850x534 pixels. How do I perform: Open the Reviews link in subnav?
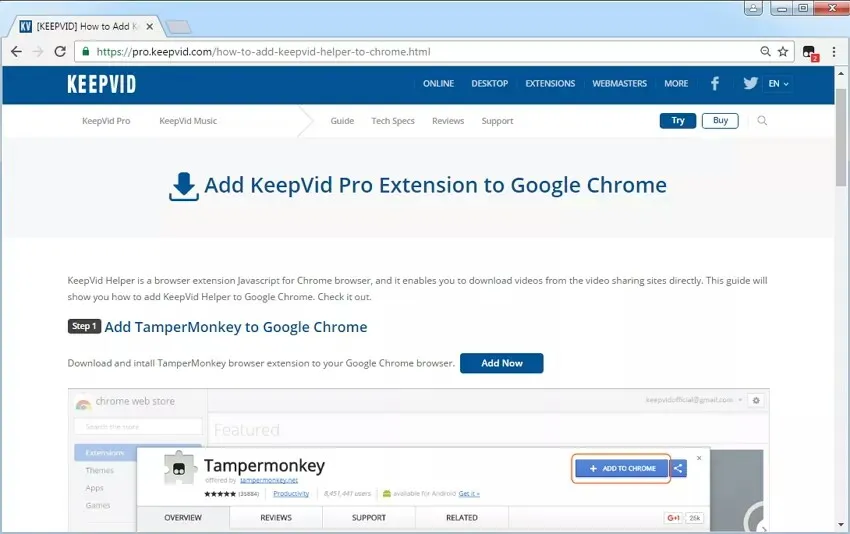(x=448, y=121)
